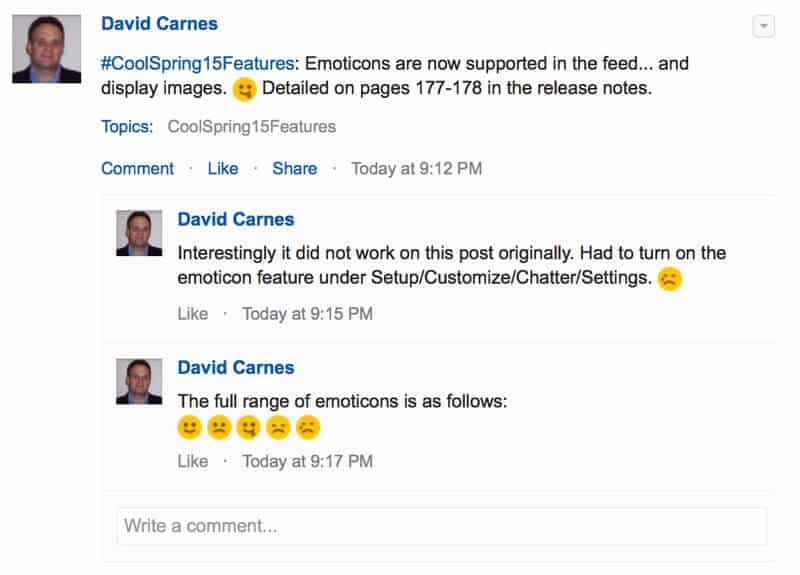The height and width of the screenshot is (575, 800).
Task: Click the crying emoticon after Setup/Customize/Chatter/Settings text
Action: [670, 279]
